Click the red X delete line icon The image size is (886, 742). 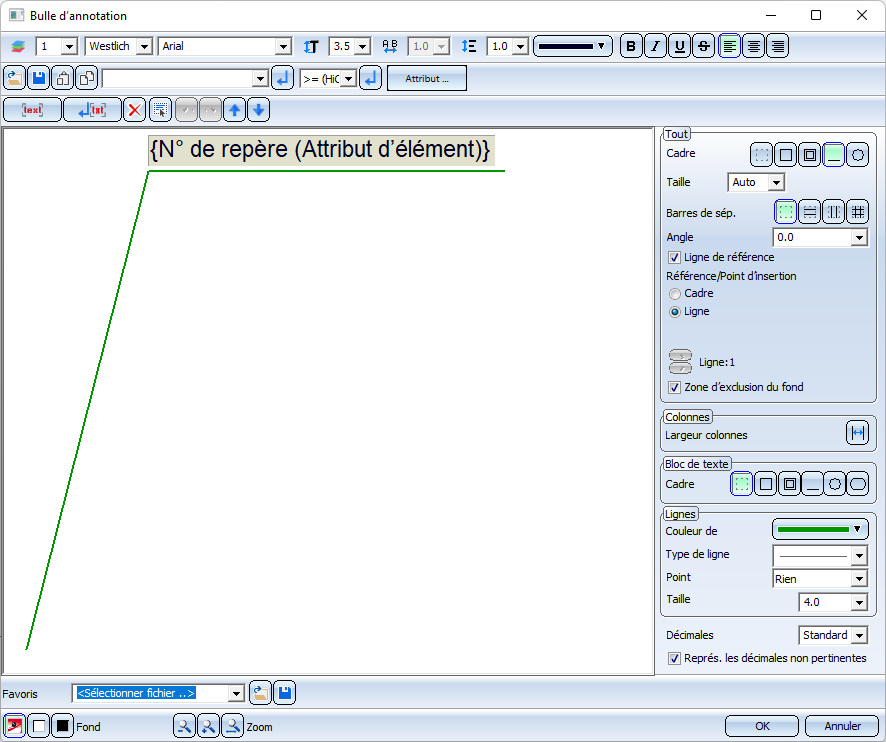tap(134, 110)
